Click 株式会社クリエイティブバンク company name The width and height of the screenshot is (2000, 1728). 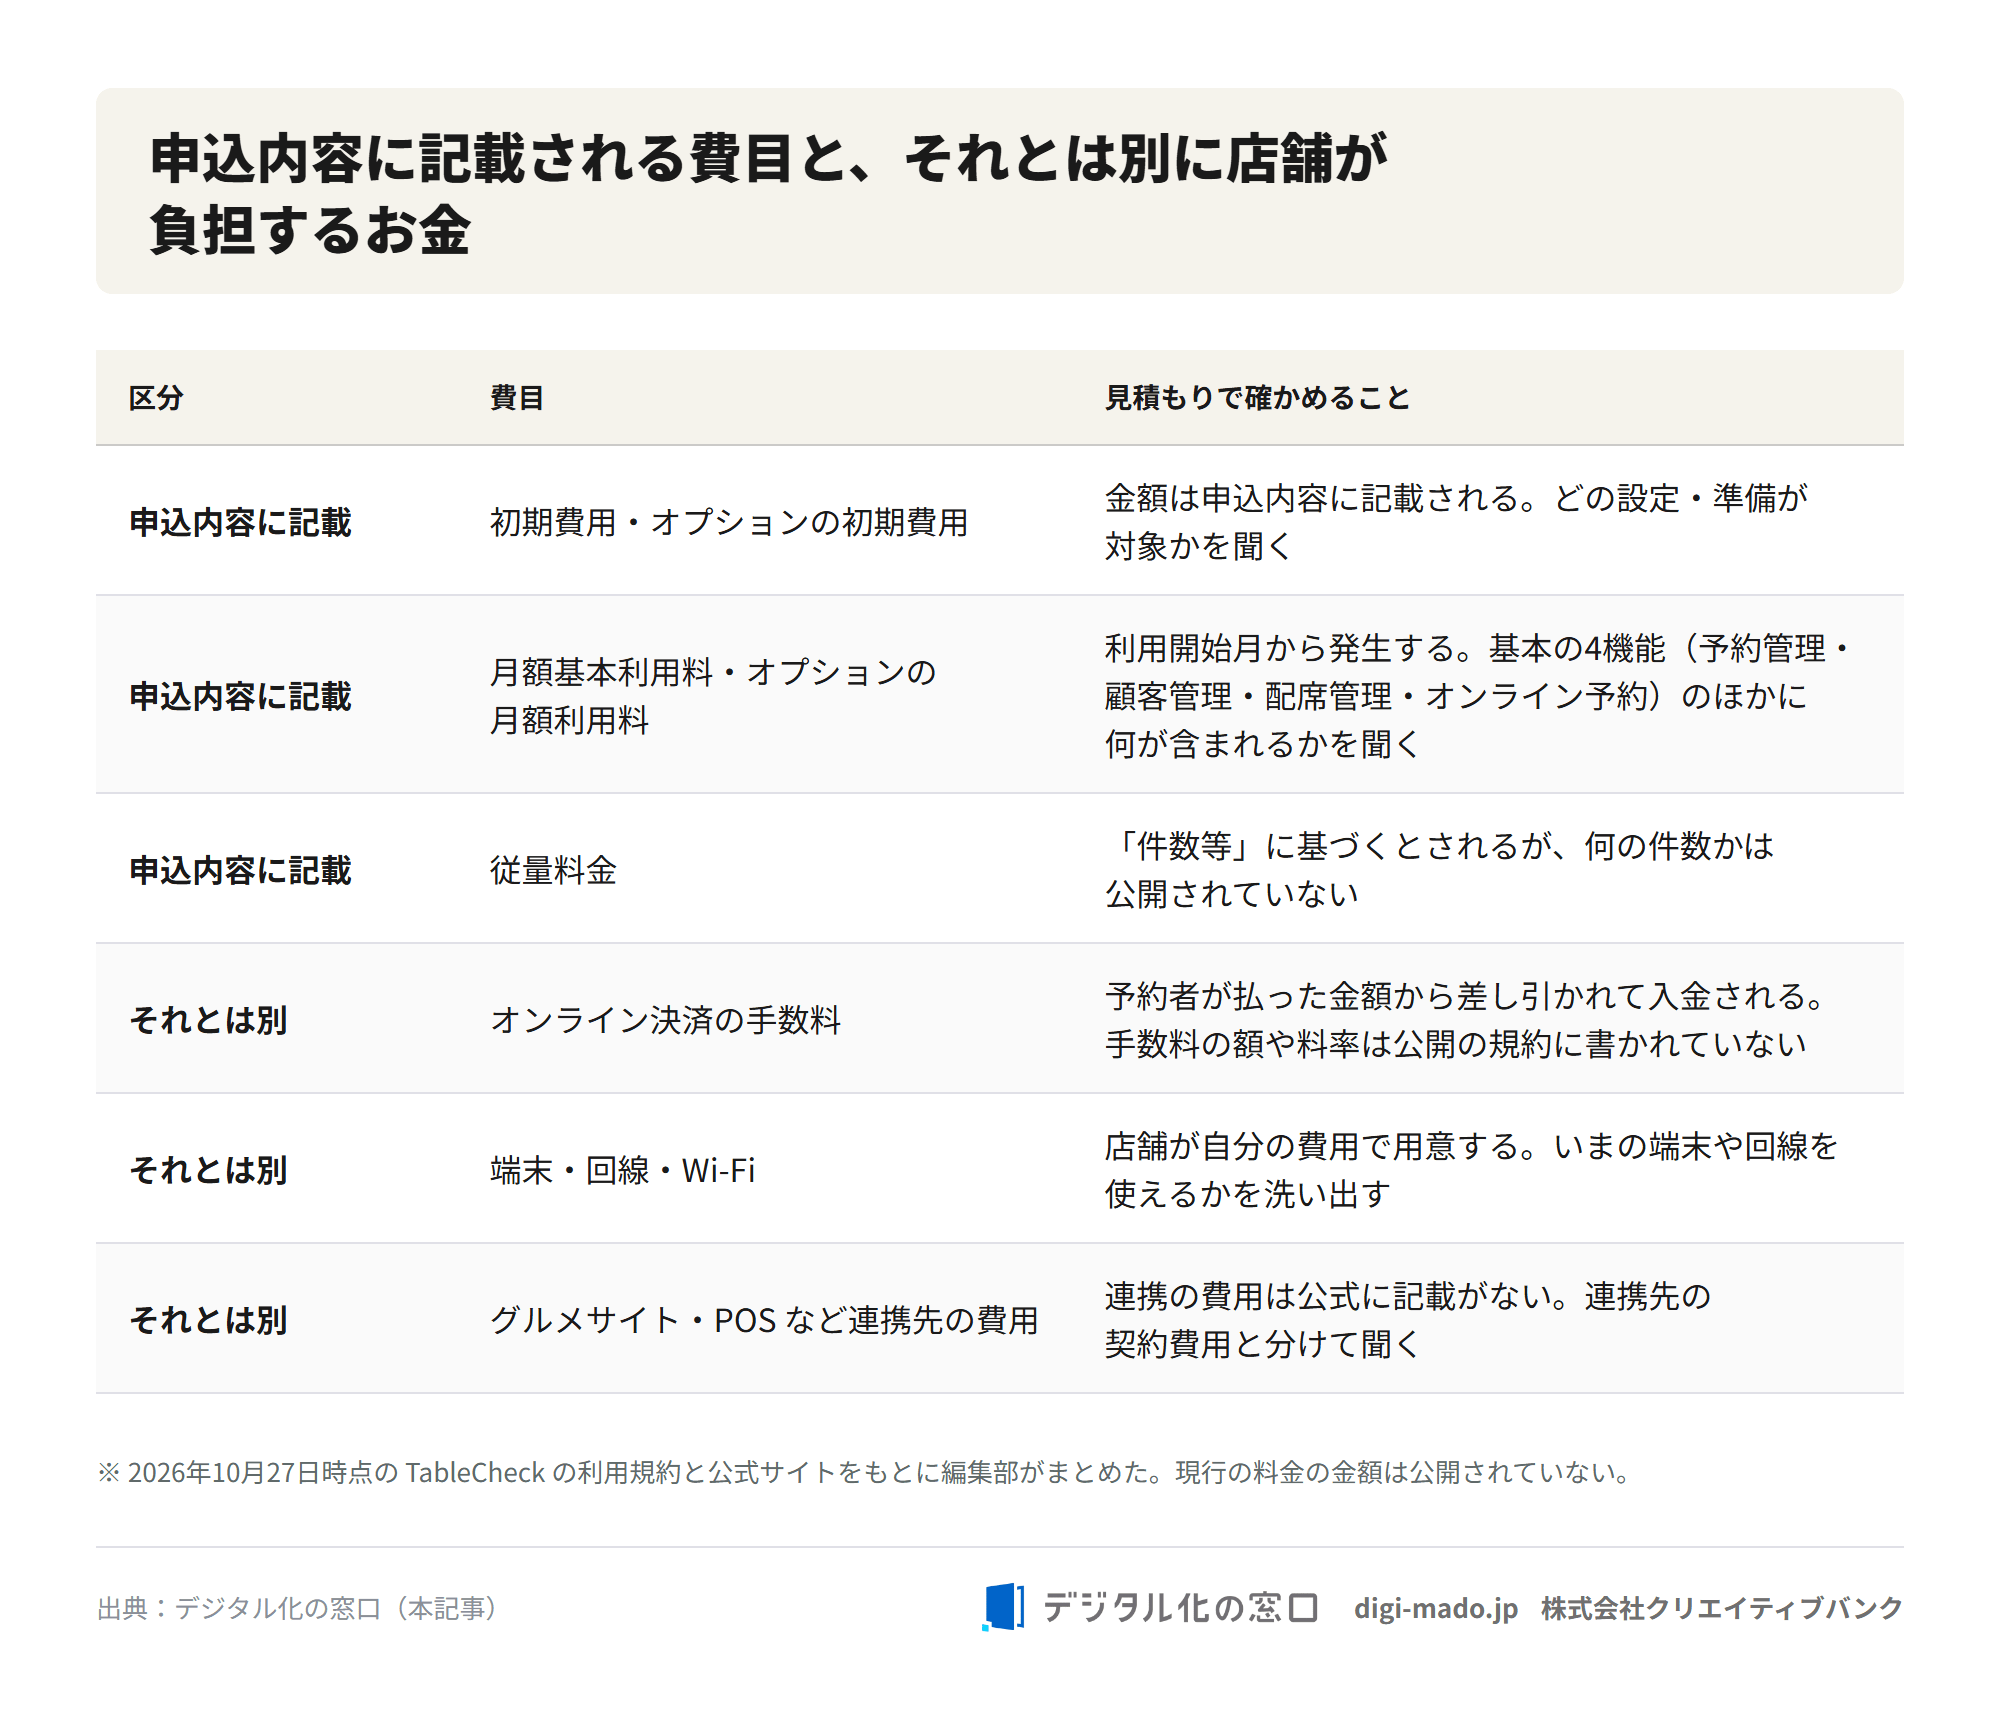tap(1722, 1608)
